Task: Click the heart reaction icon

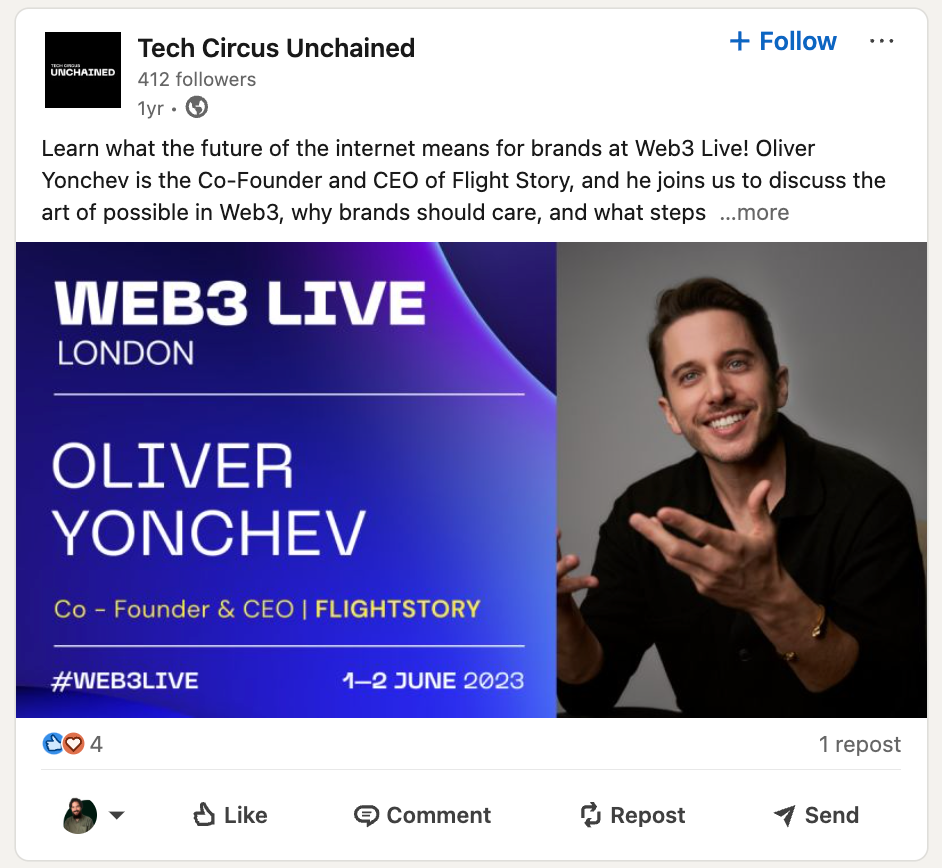Action: click(74, 744)
